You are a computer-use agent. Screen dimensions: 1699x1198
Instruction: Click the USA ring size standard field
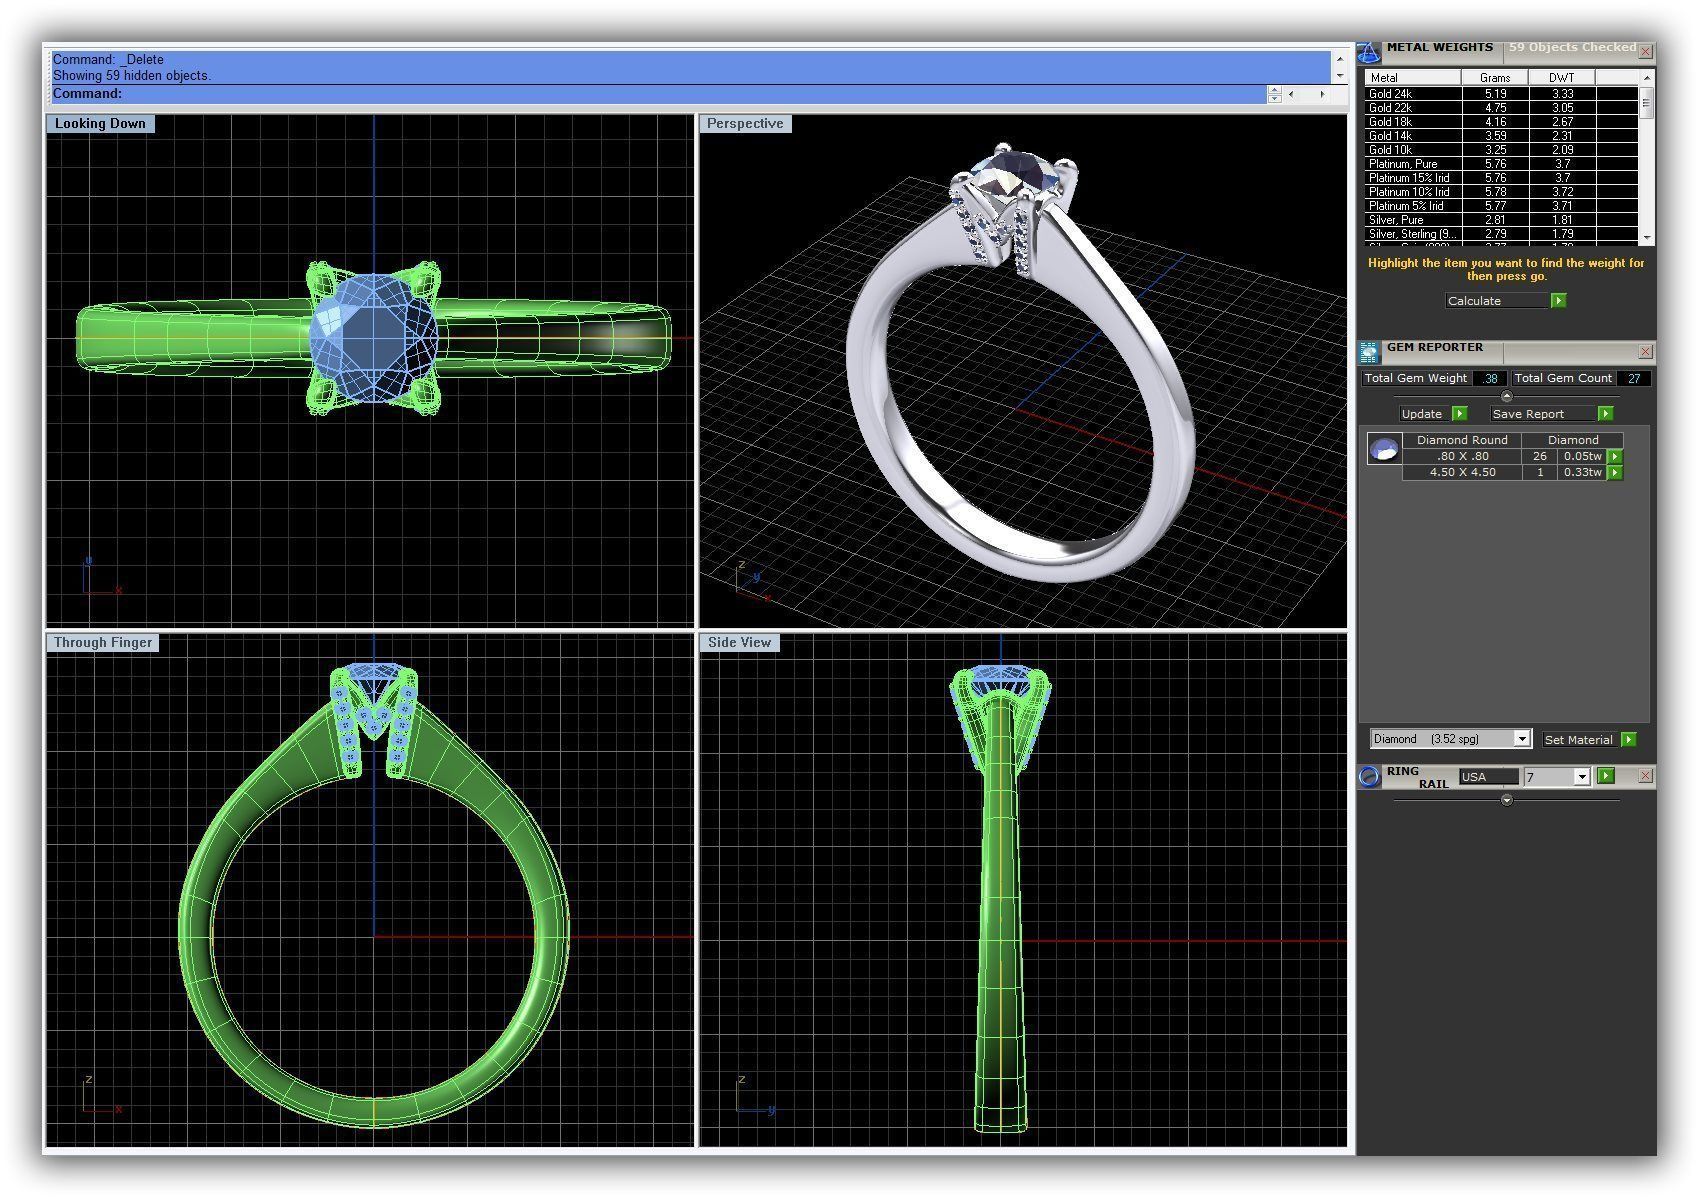pyautogui.click(x=1488, y=777)
